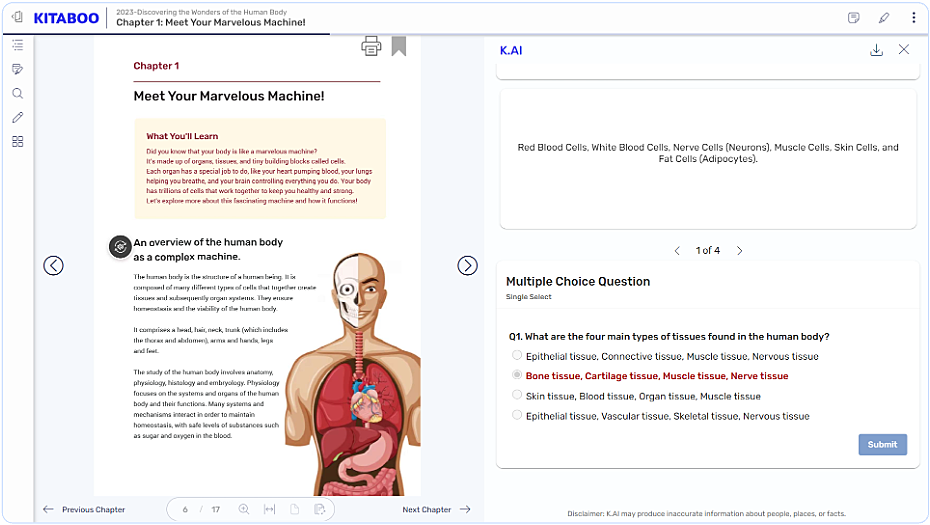Choose the 'Bone tissue, Cartilage tissue' answer

click(x=517, y=376)
